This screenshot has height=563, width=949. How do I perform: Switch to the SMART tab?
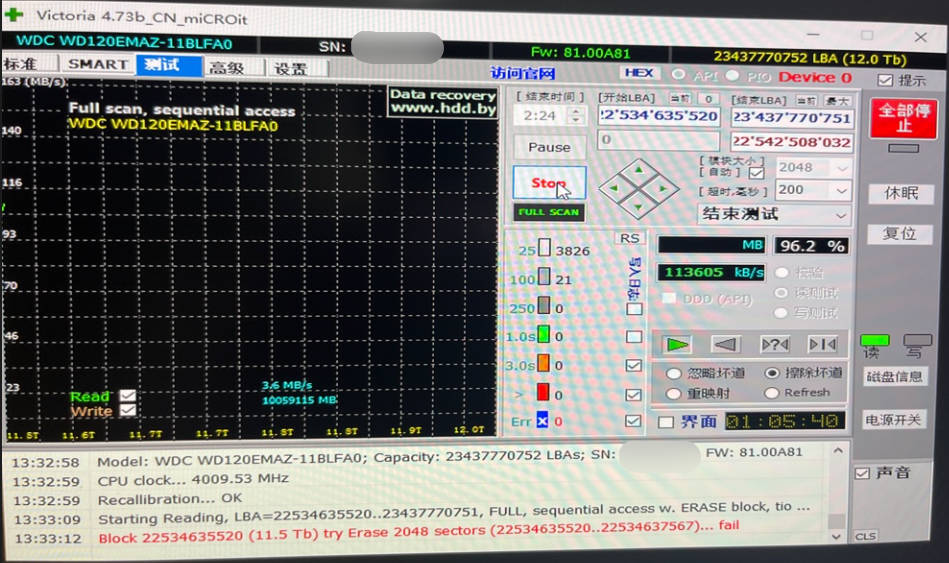97,65
